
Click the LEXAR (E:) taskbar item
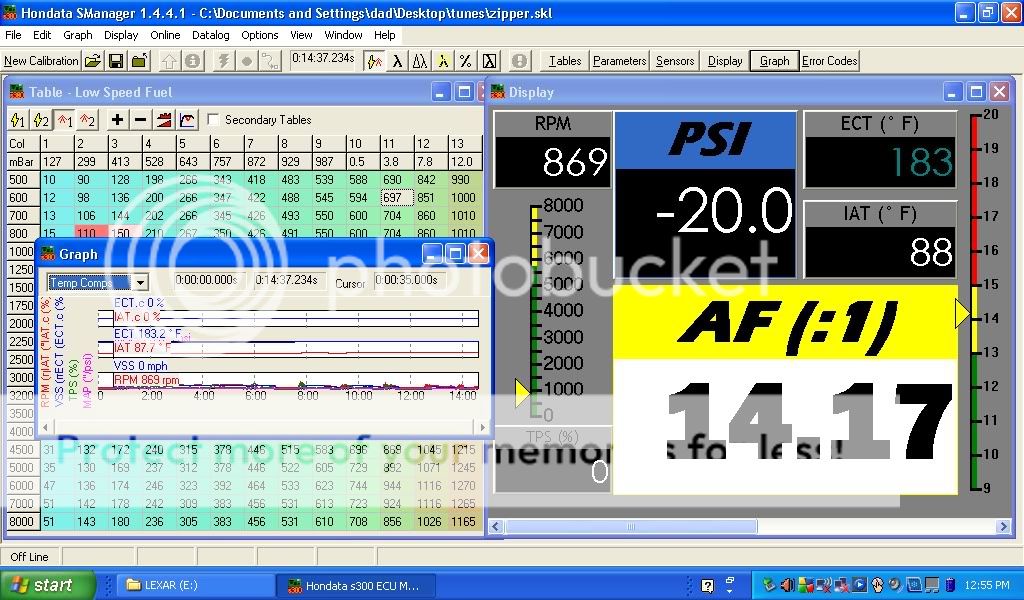[x=196, y=586]
